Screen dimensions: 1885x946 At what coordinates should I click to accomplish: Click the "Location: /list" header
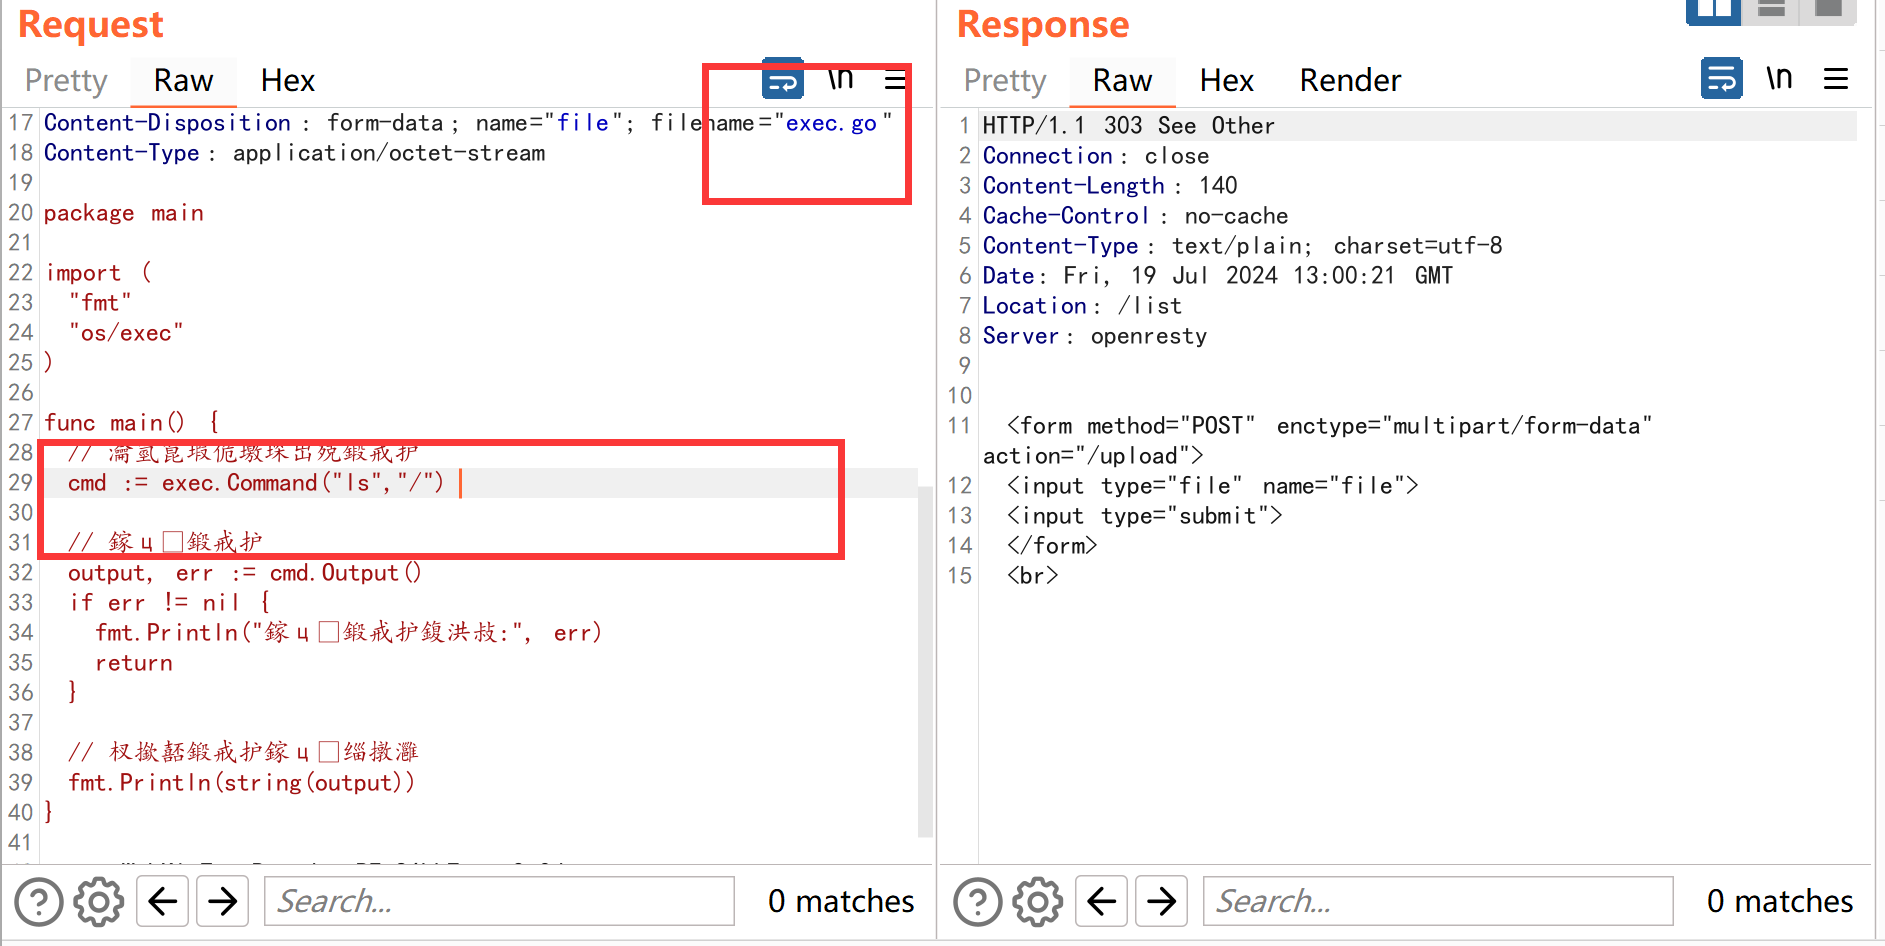pos(1082,306)
